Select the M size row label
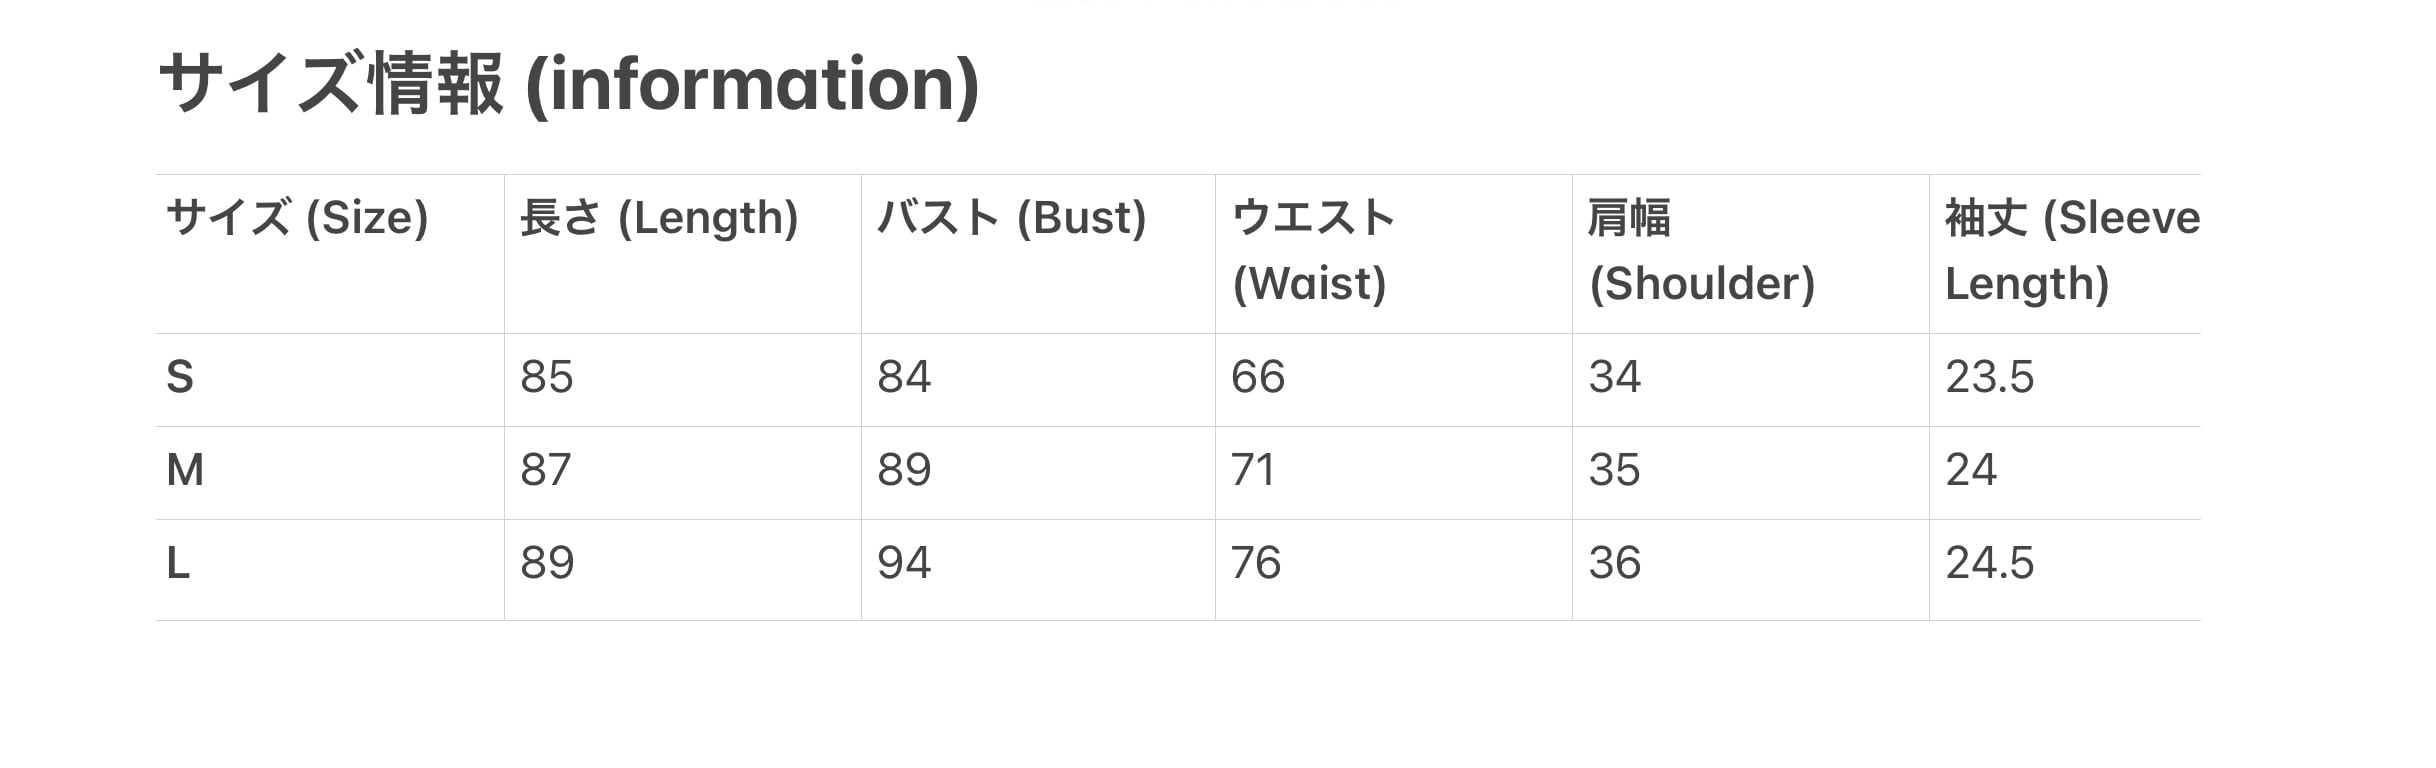This screenshot has width=2436, height=768. point(185,470)
